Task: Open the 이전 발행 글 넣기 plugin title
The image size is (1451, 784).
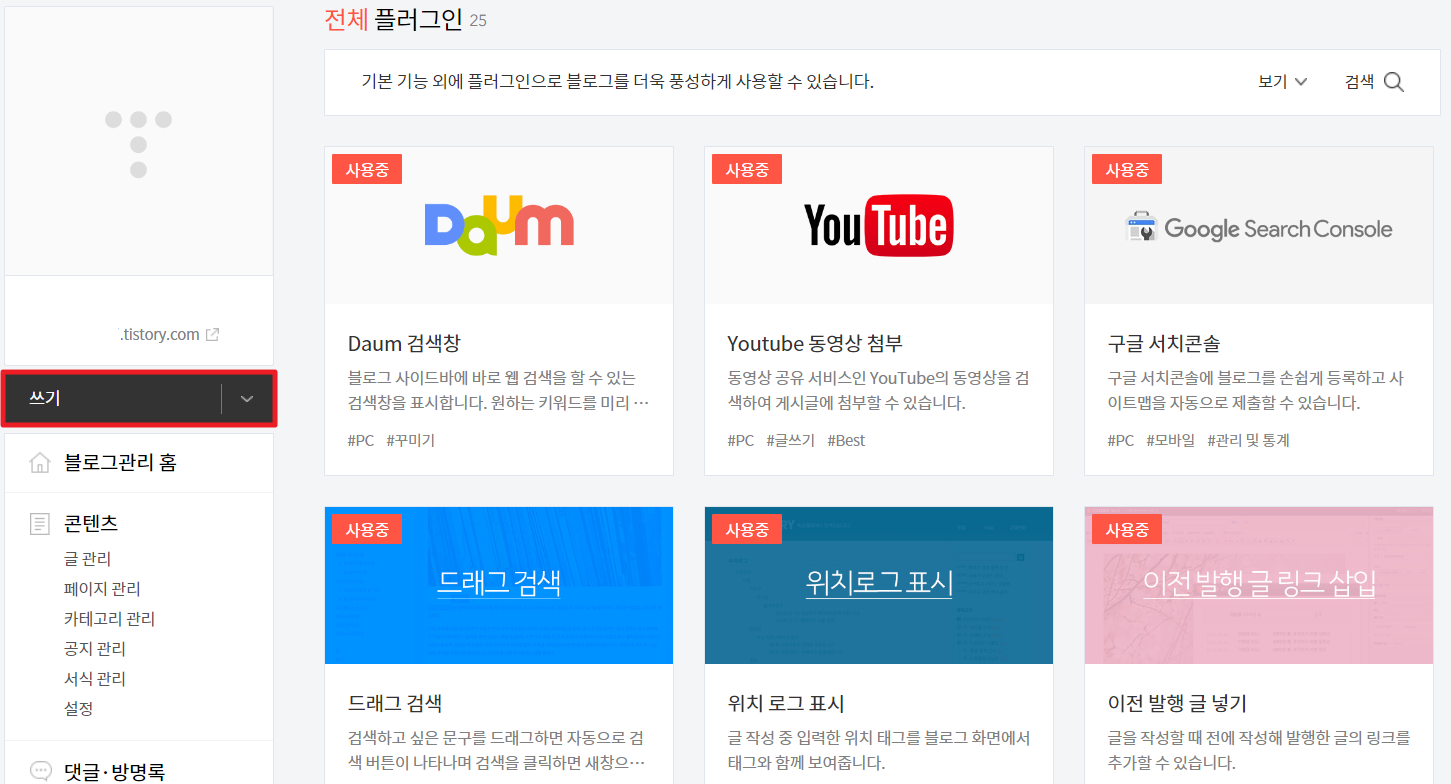Action: coord(1177,703)
